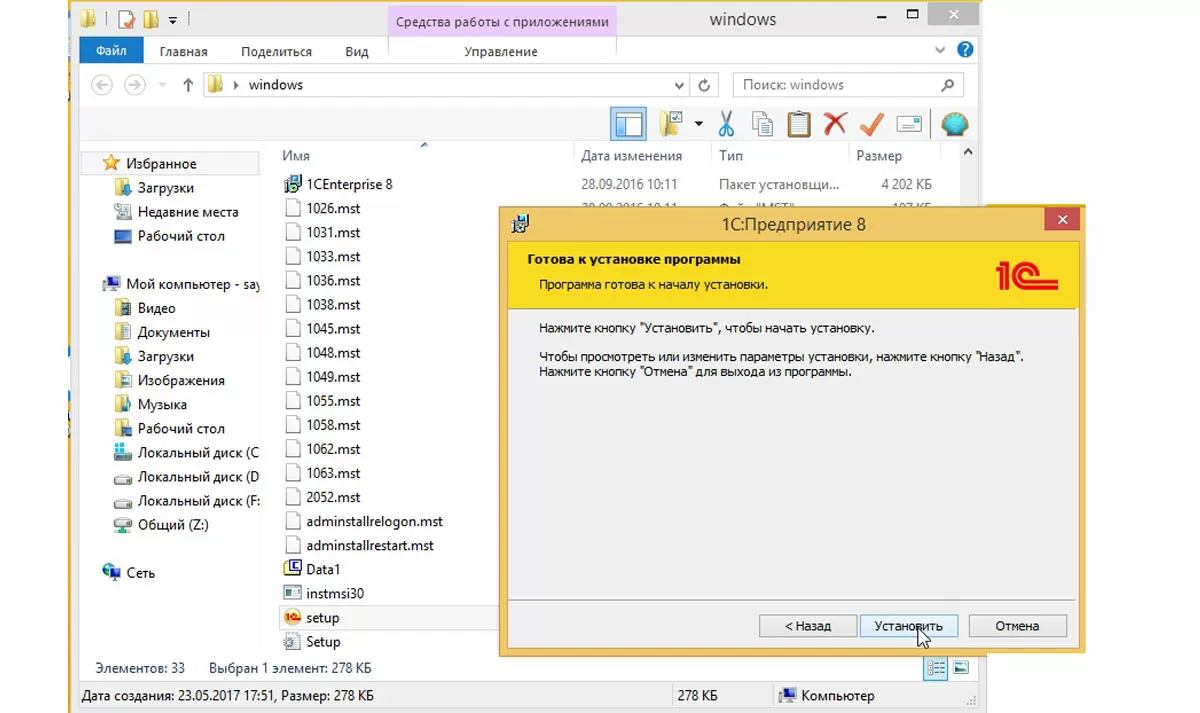Select Мой компьютер in navigation pane

point(192,284)
